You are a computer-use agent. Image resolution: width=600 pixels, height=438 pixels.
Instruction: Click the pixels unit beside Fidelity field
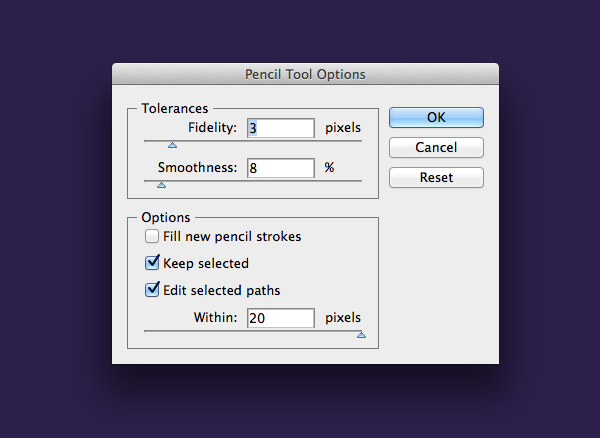[343, 128]
